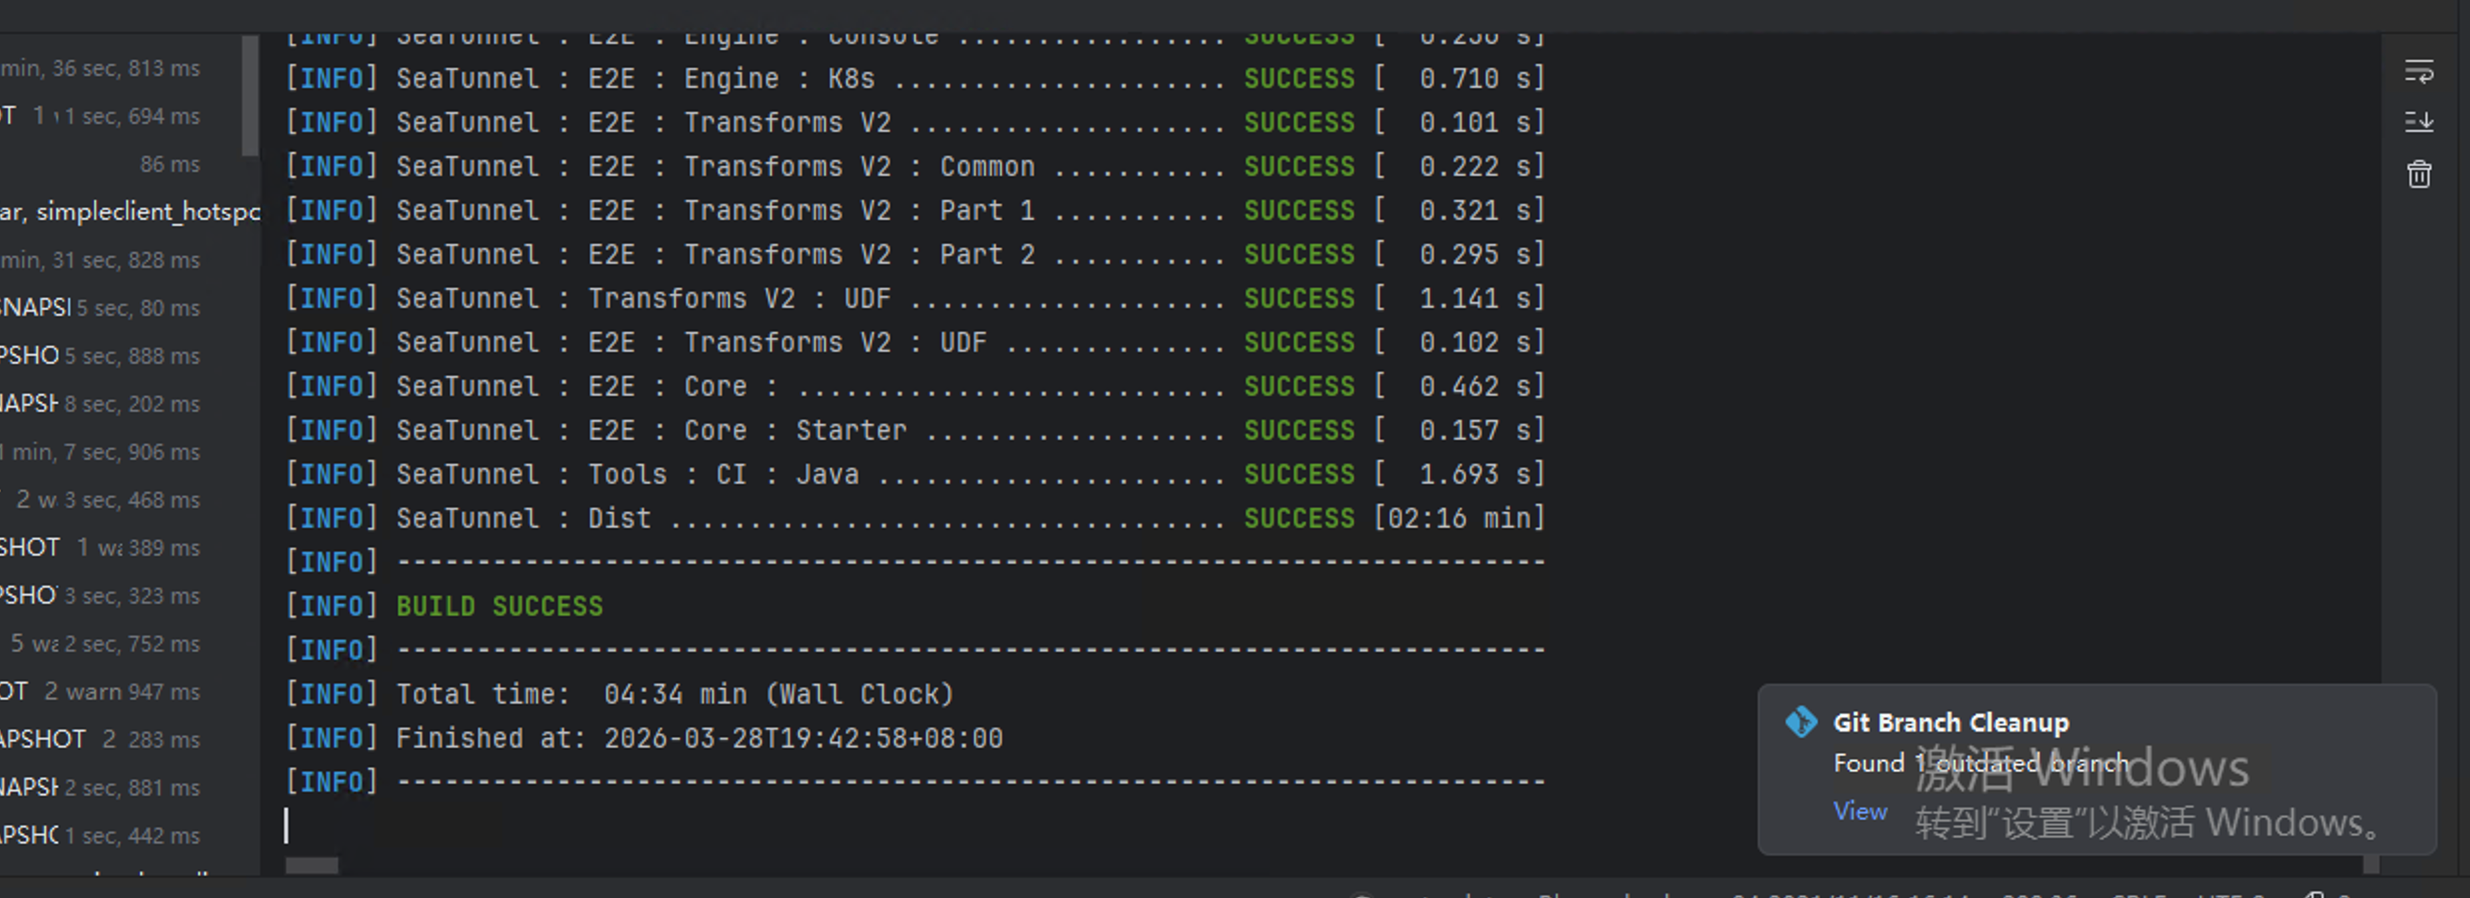Select tree entry timed 2 sec 881 ms

(x=100, y=788)
